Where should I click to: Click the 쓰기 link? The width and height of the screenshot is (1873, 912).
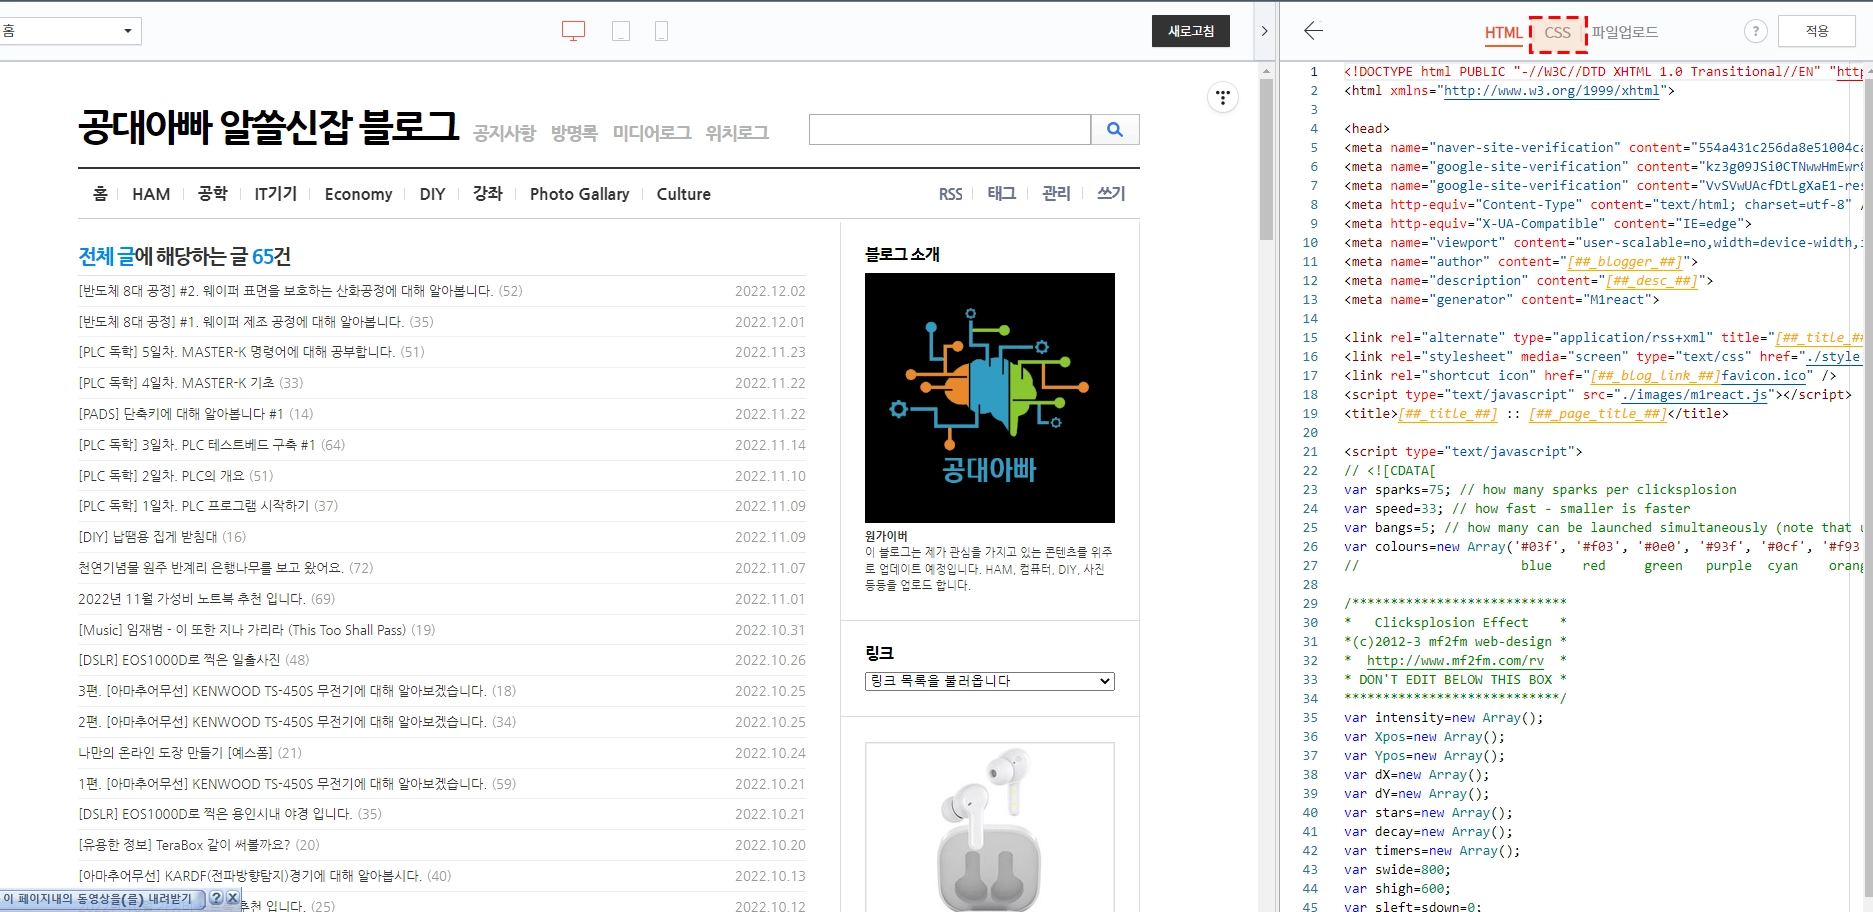(1111, 193)
